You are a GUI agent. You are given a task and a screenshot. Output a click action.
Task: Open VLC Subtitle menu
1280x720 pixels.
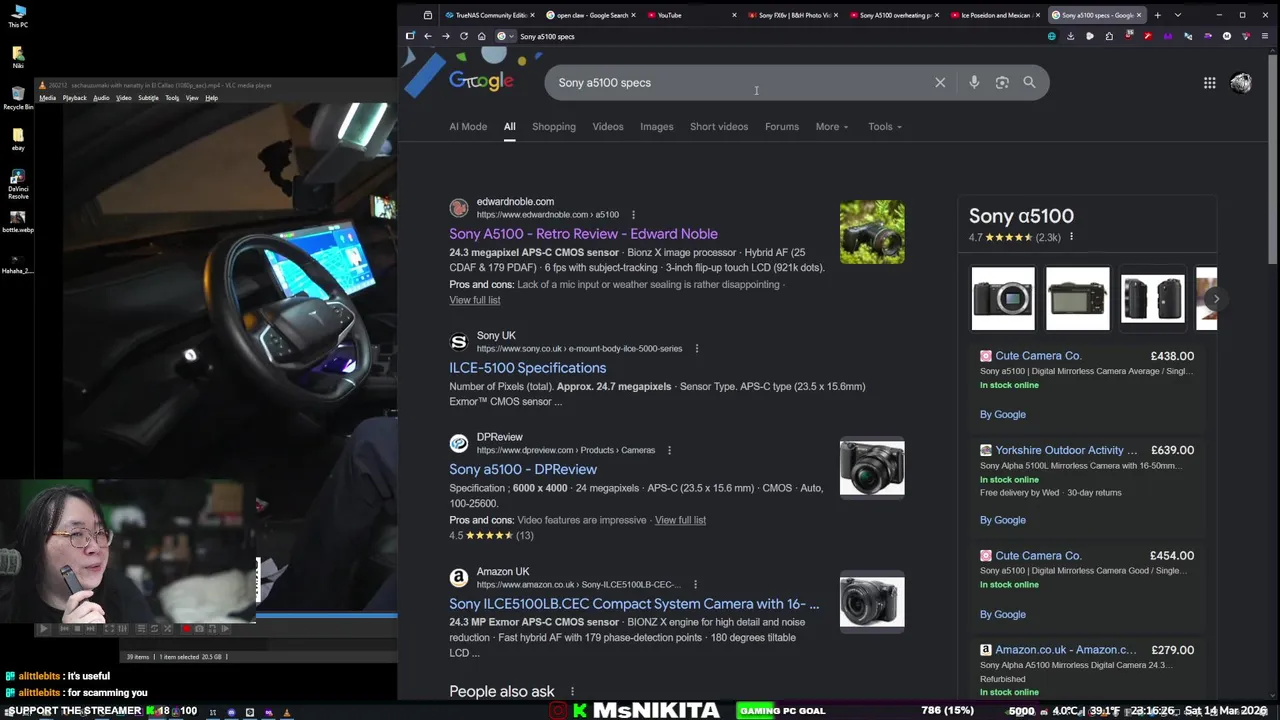148,98
